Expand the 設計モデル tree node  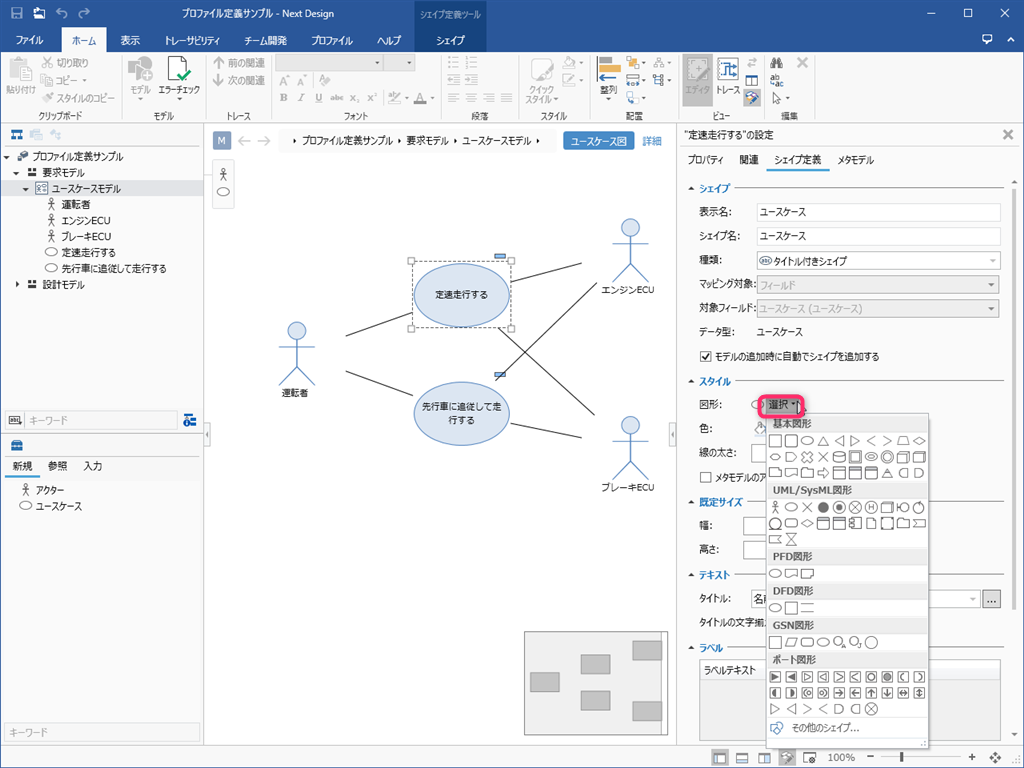pos(19,285)
